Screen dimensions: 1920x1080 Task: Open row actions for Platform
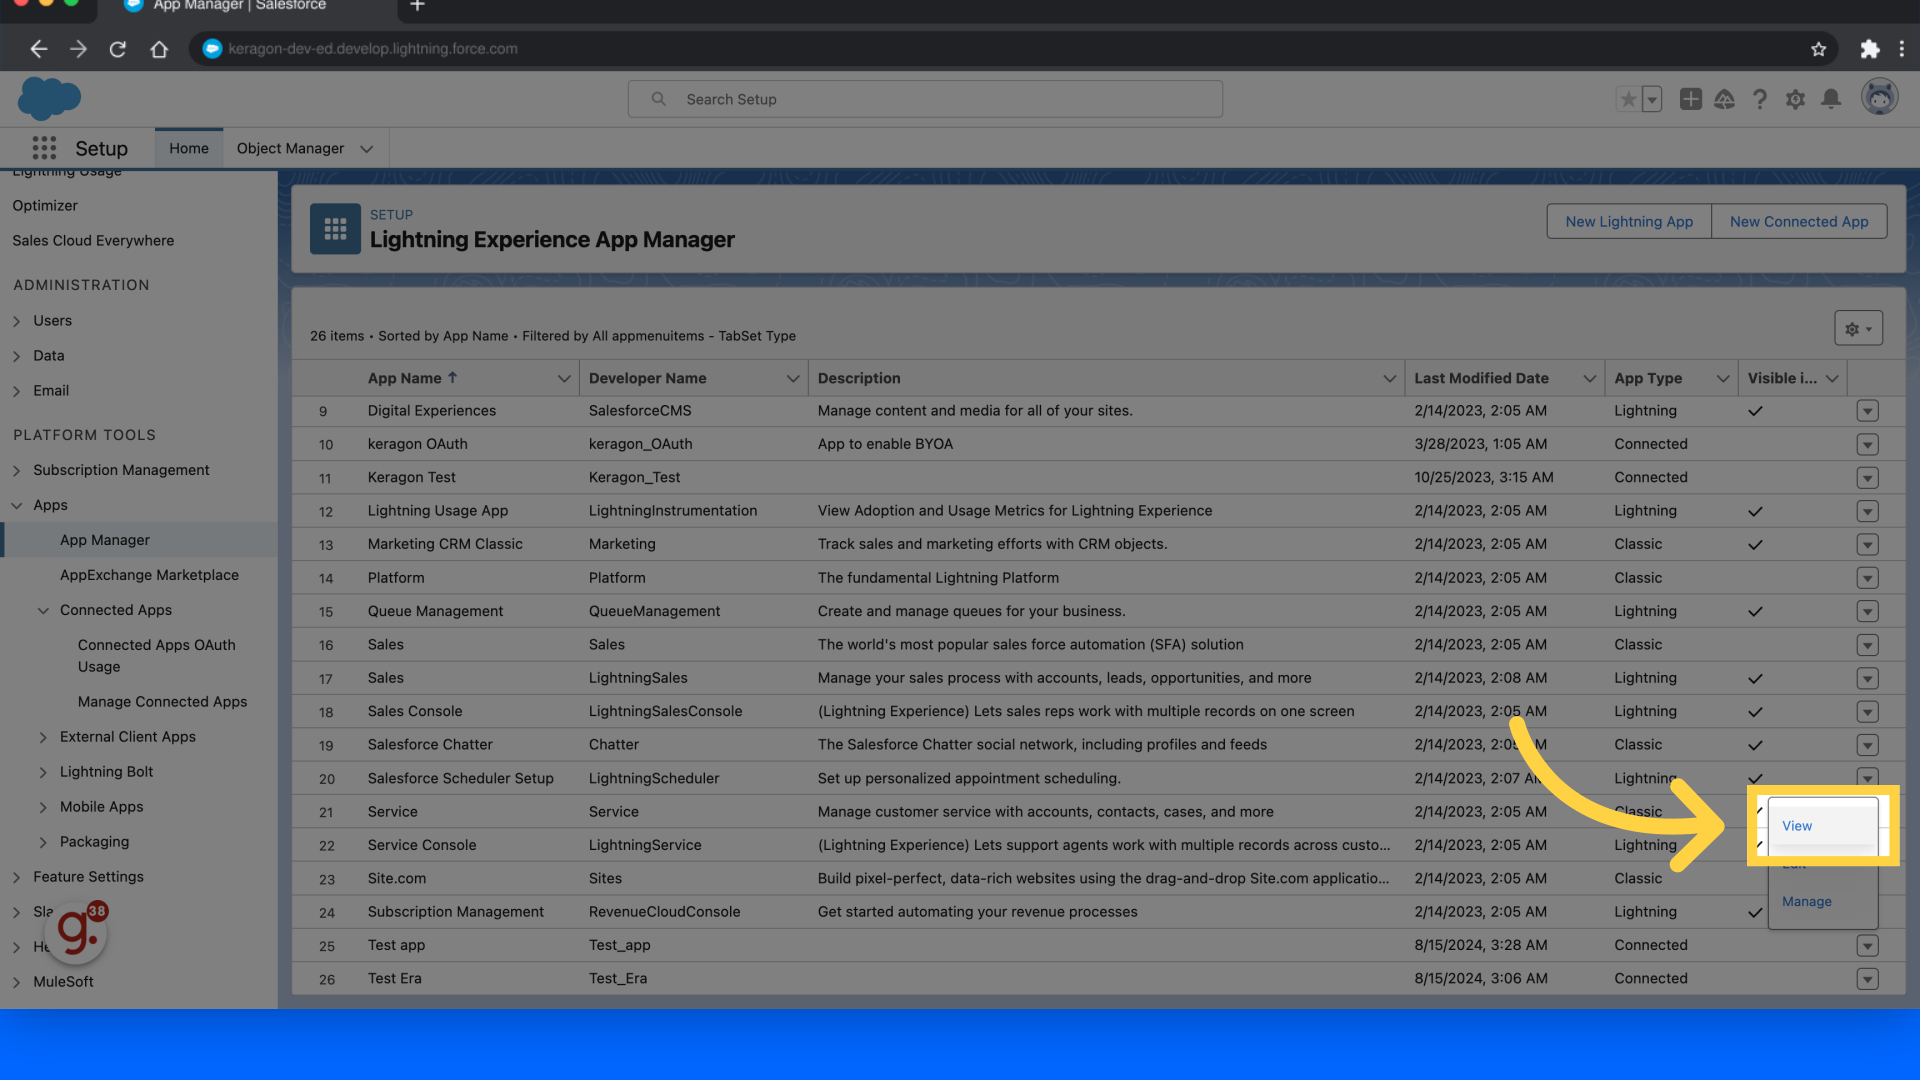(x=1867, y=578)
